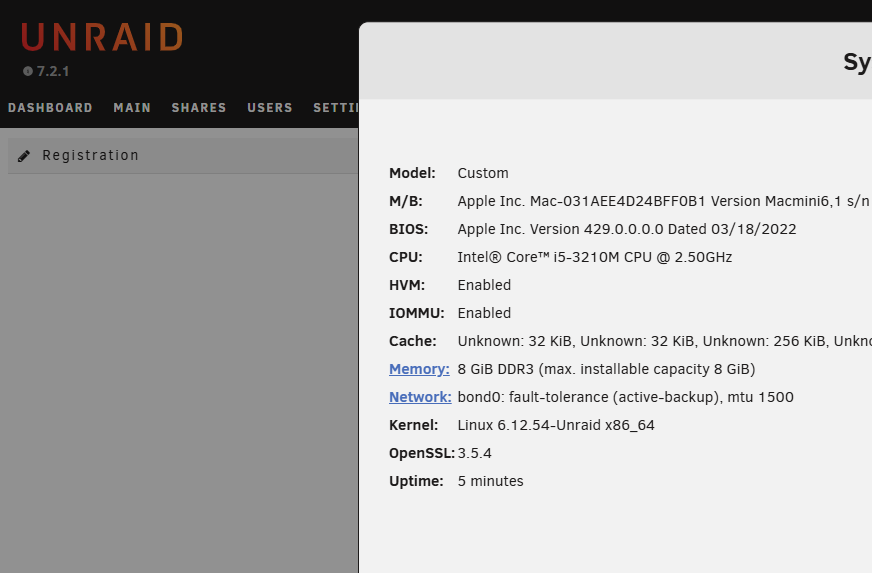The width and height of the screenshot is (872, 573).
Task: Click the bond0: fault-tolerance network text
Action: pyautogui.click(x=626, y=397)
